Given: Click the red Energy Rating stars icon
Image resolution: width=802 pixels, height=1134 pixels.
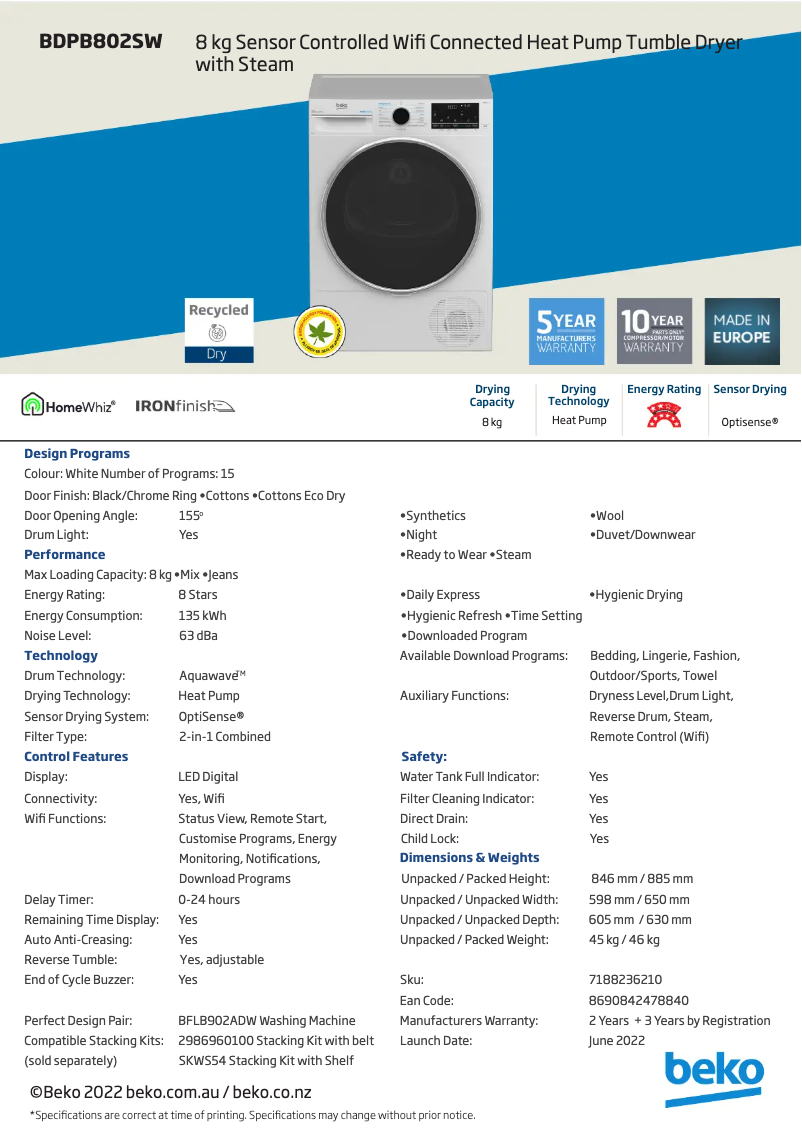Looking at the screenshot, I should pos(663,415).
